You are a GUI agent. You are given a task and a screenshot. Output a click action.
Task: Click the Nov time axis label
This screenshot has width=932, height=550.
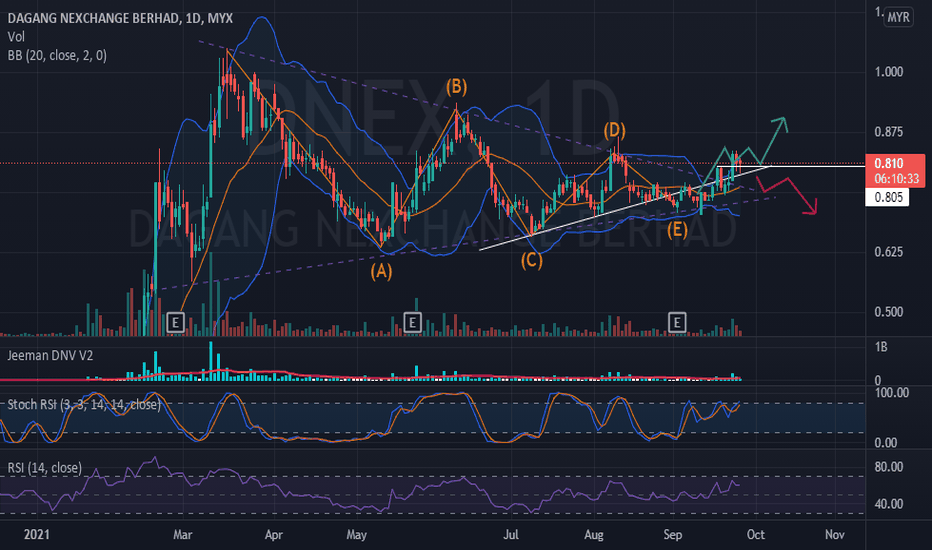point(835,535)
